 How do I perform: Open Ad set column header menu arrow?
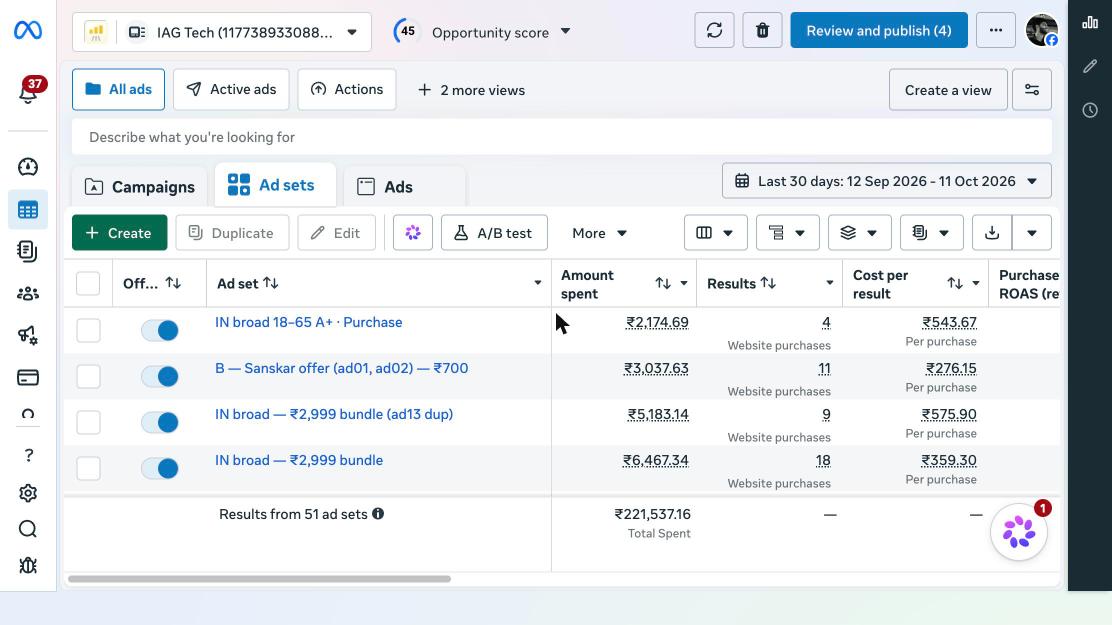[538, 283]
